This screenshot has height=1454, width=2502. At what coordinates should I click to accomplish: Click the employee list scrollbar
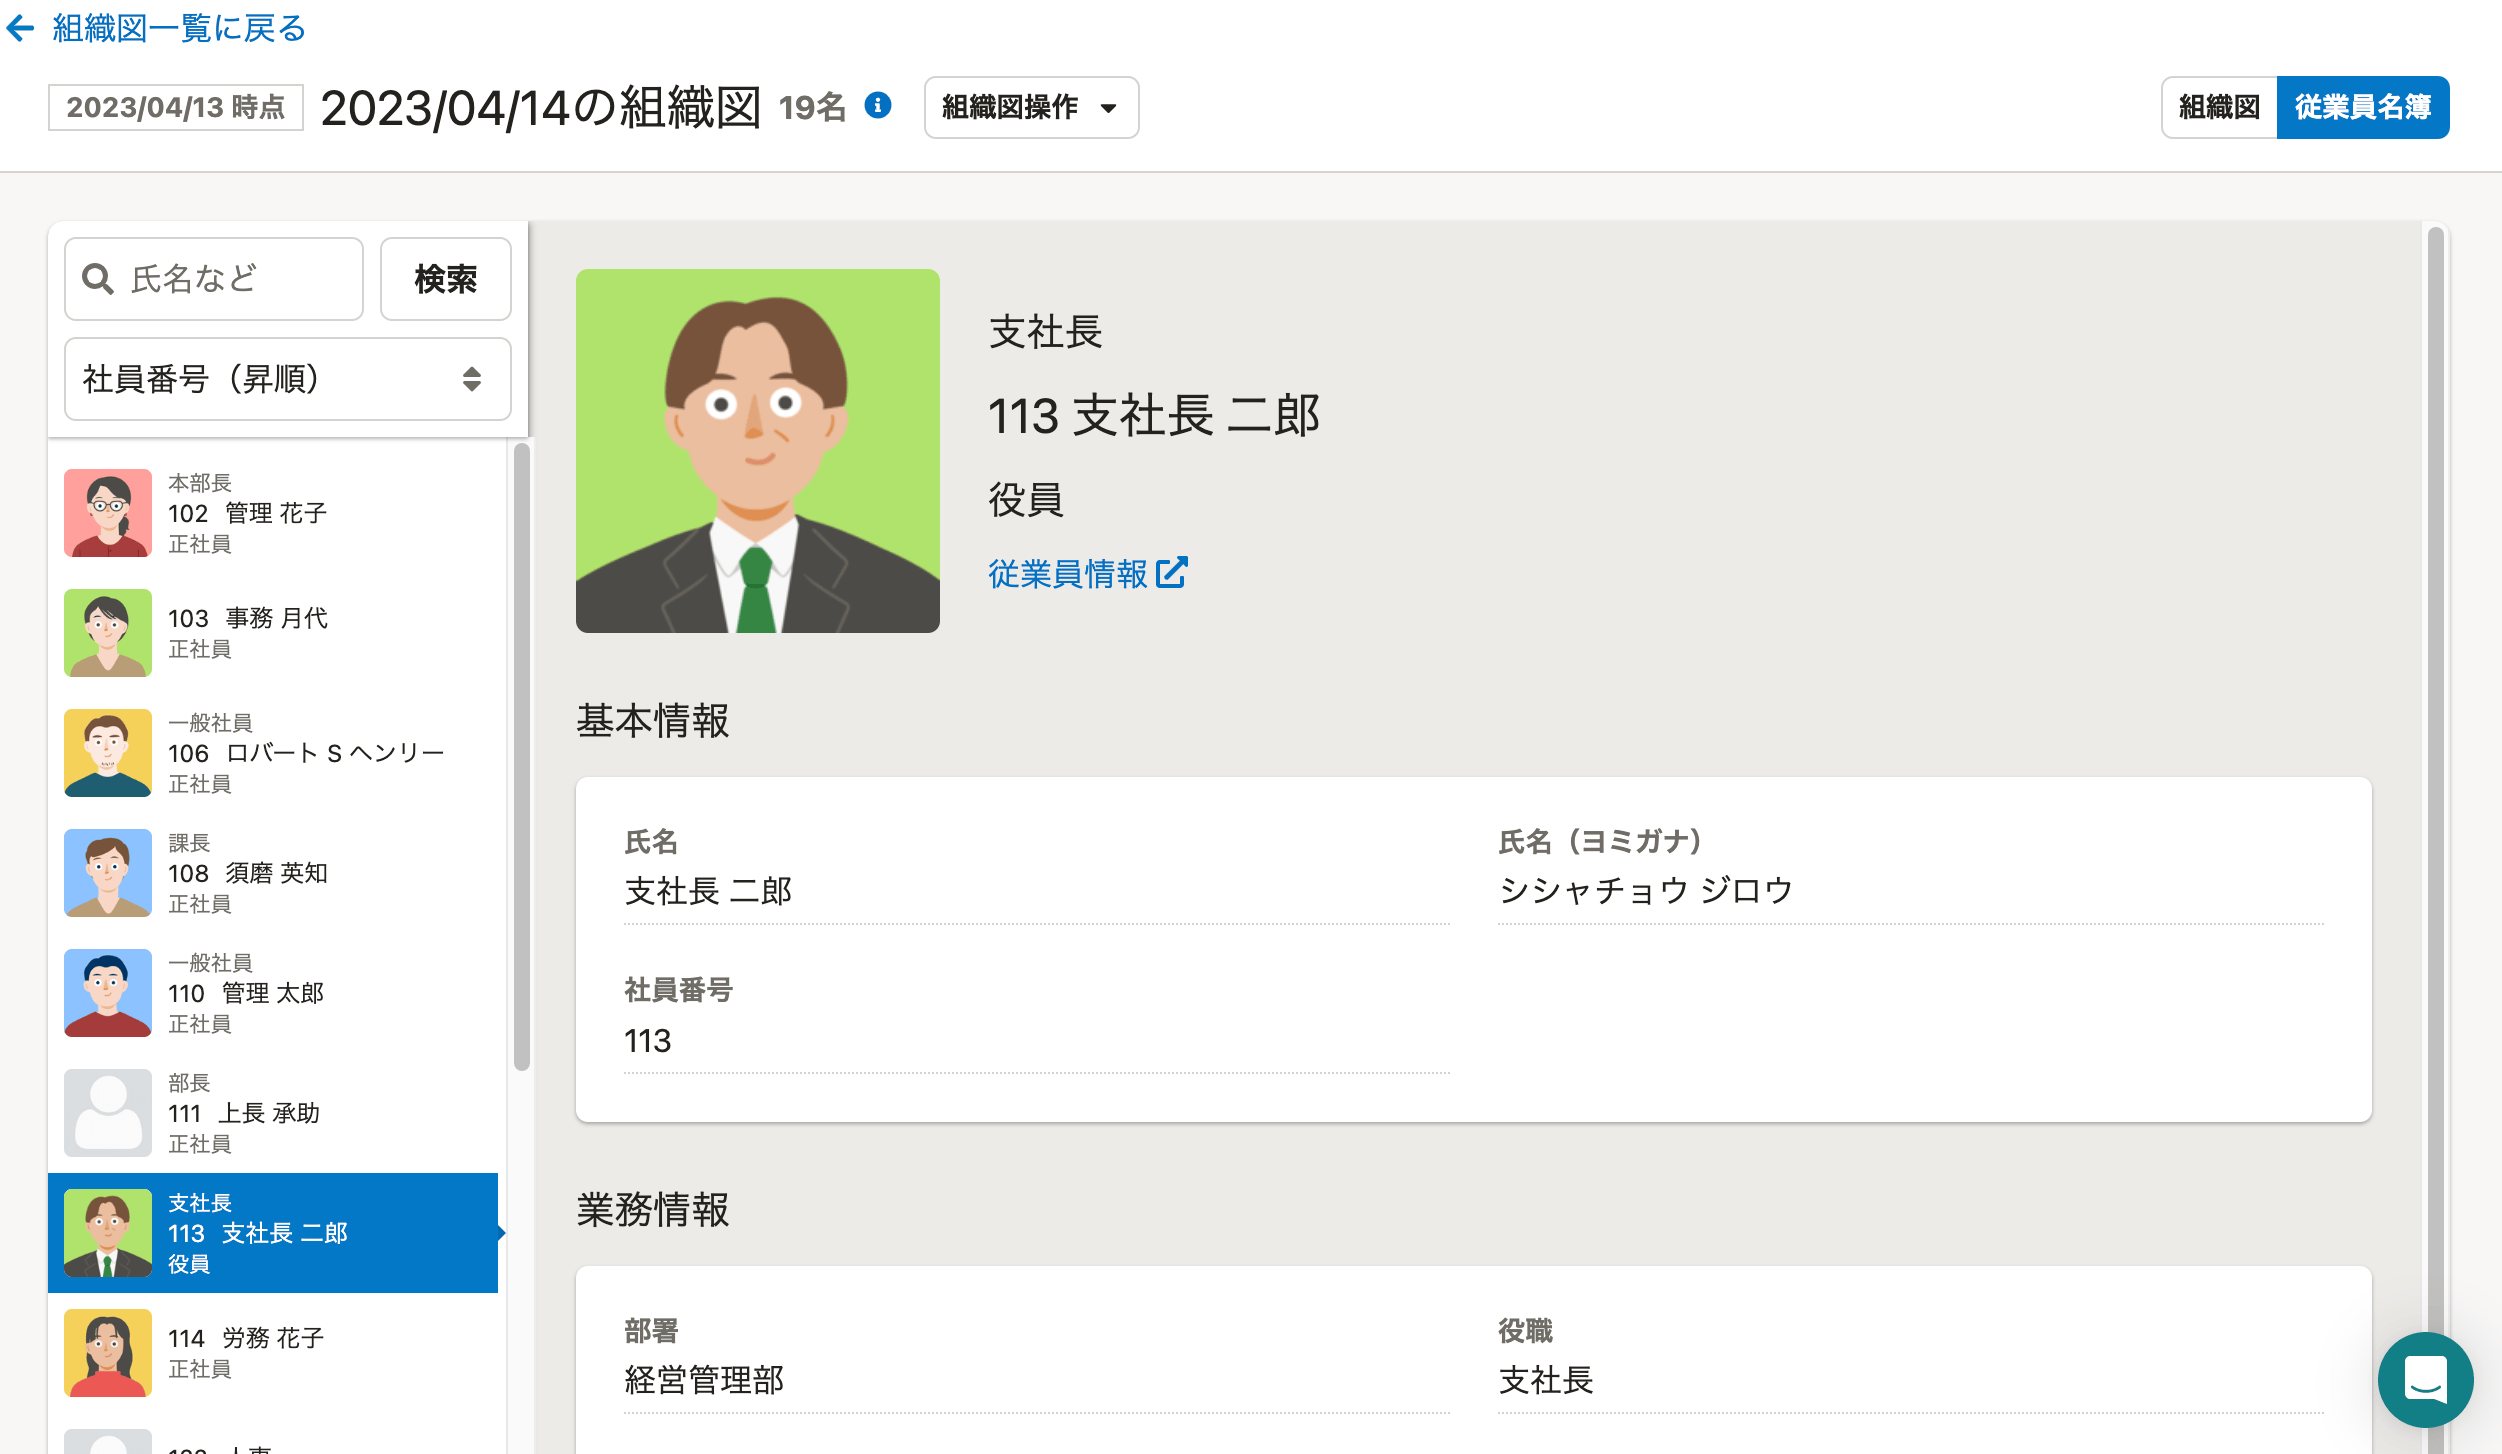[521, 757]
